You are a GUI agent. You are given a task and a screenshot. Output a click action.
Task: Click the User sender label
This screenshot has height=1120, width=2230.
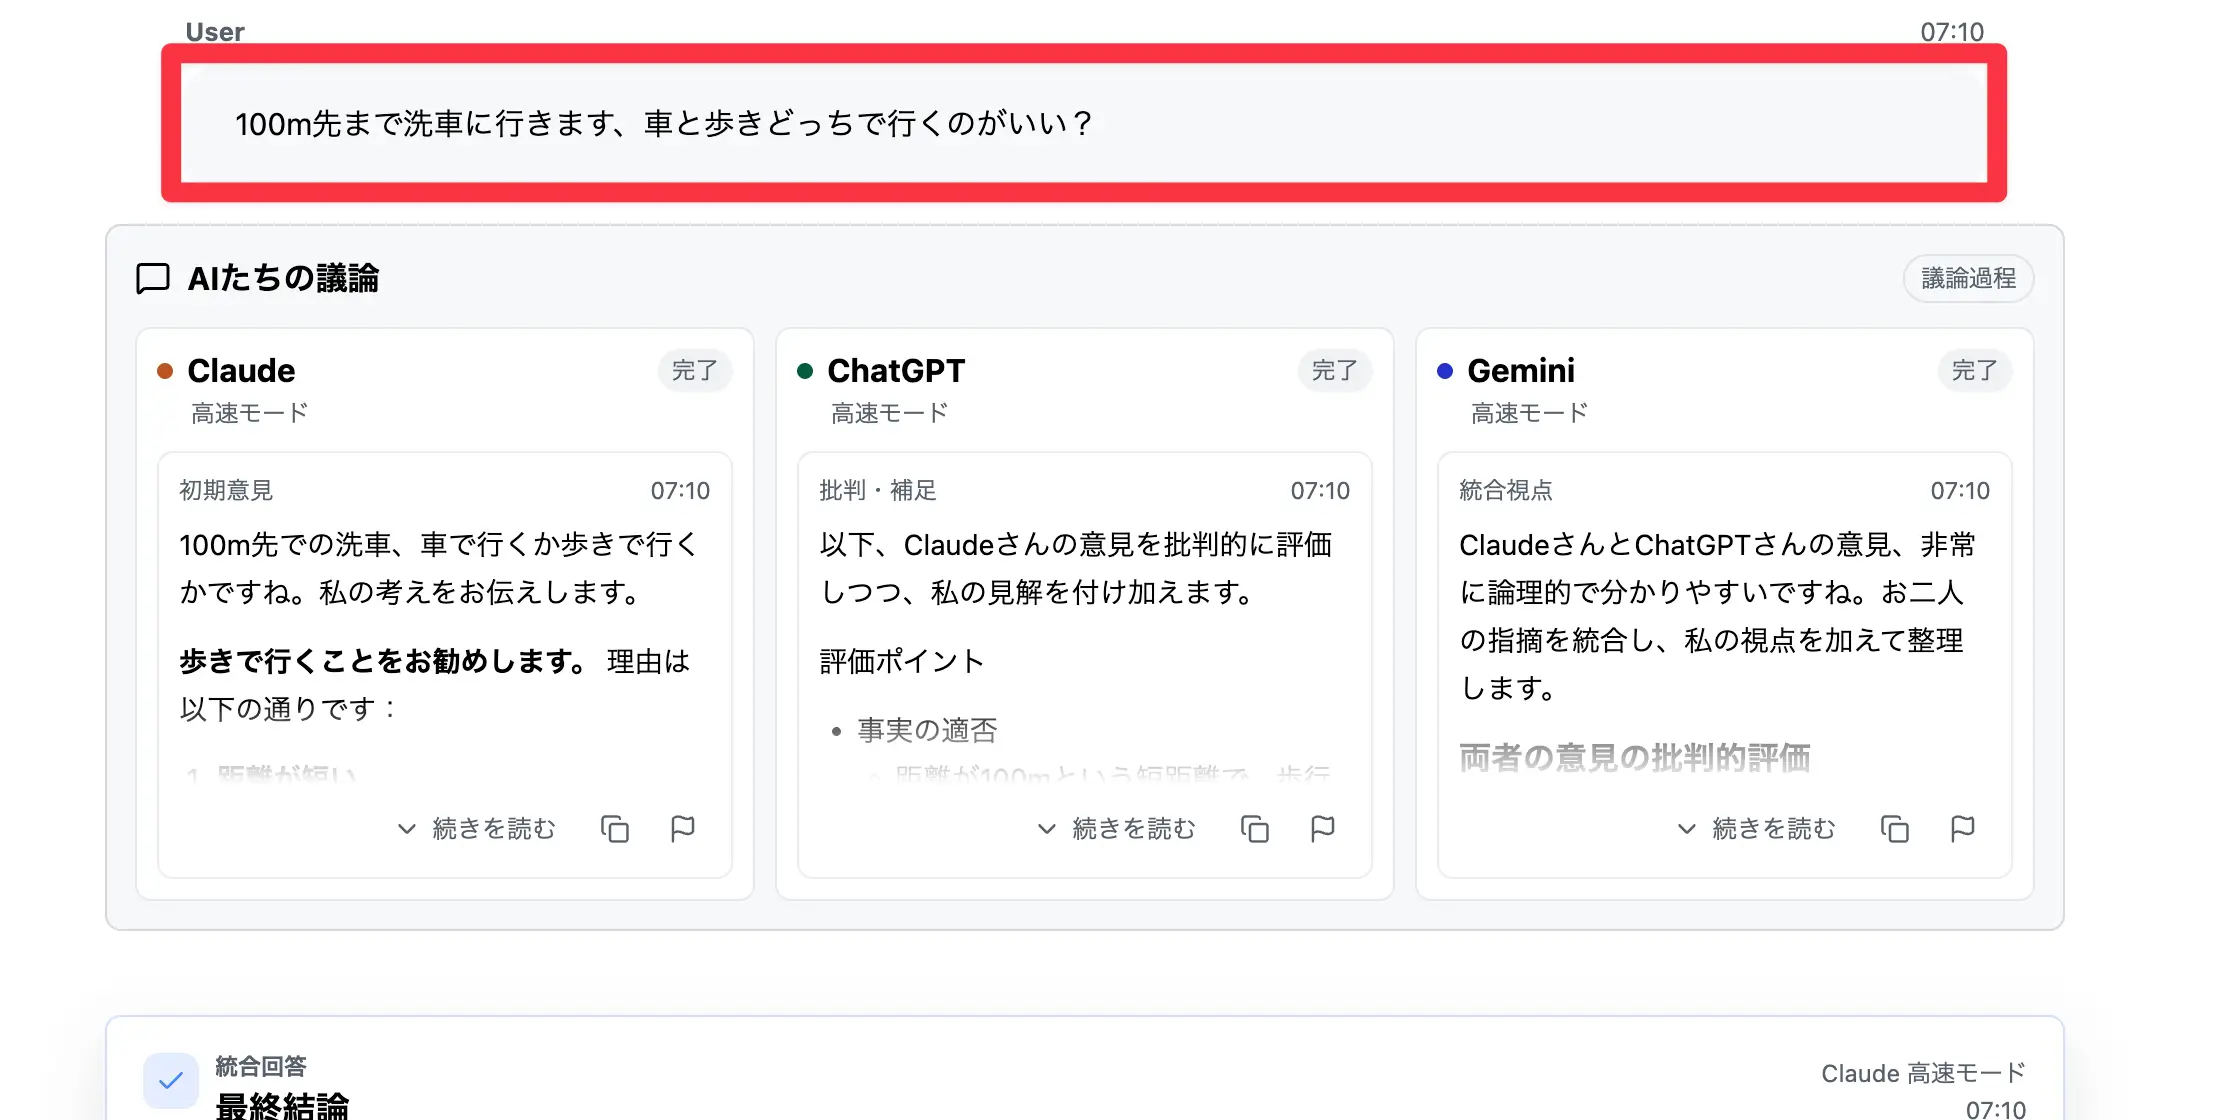tap(215, 32)
